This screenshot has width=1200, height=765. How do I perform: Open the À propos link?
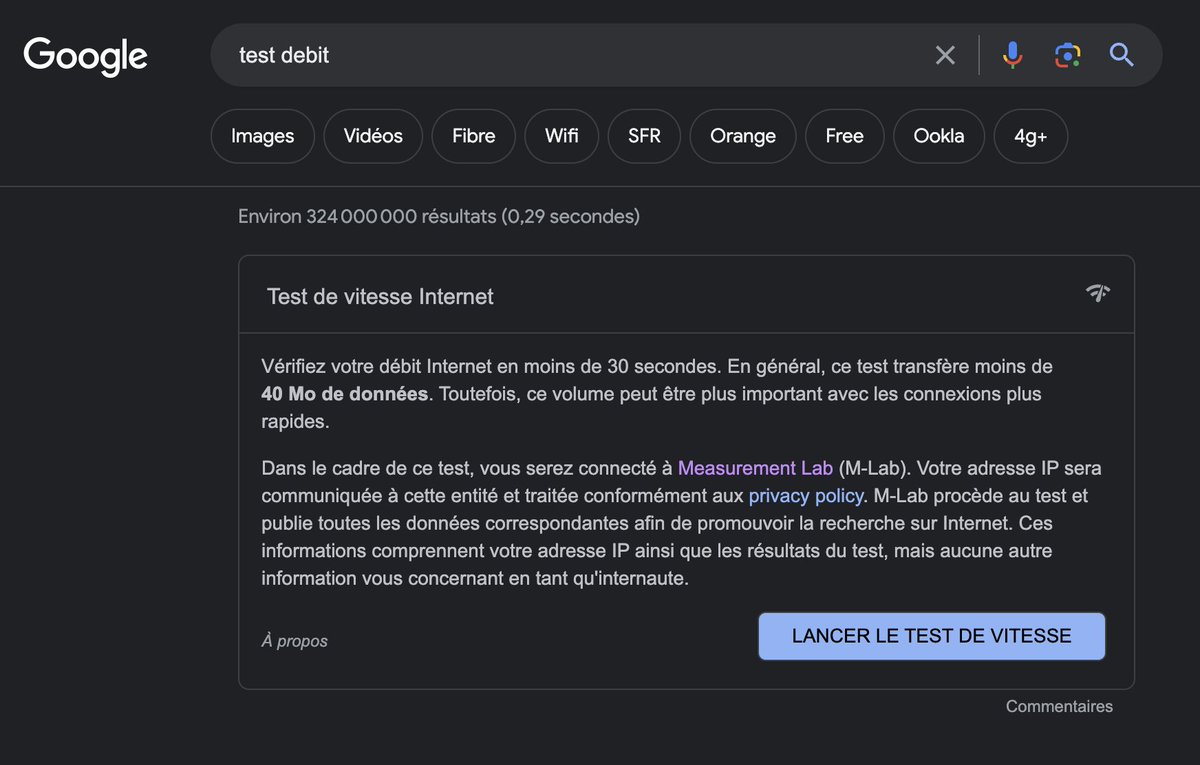[x=295, y=641]
